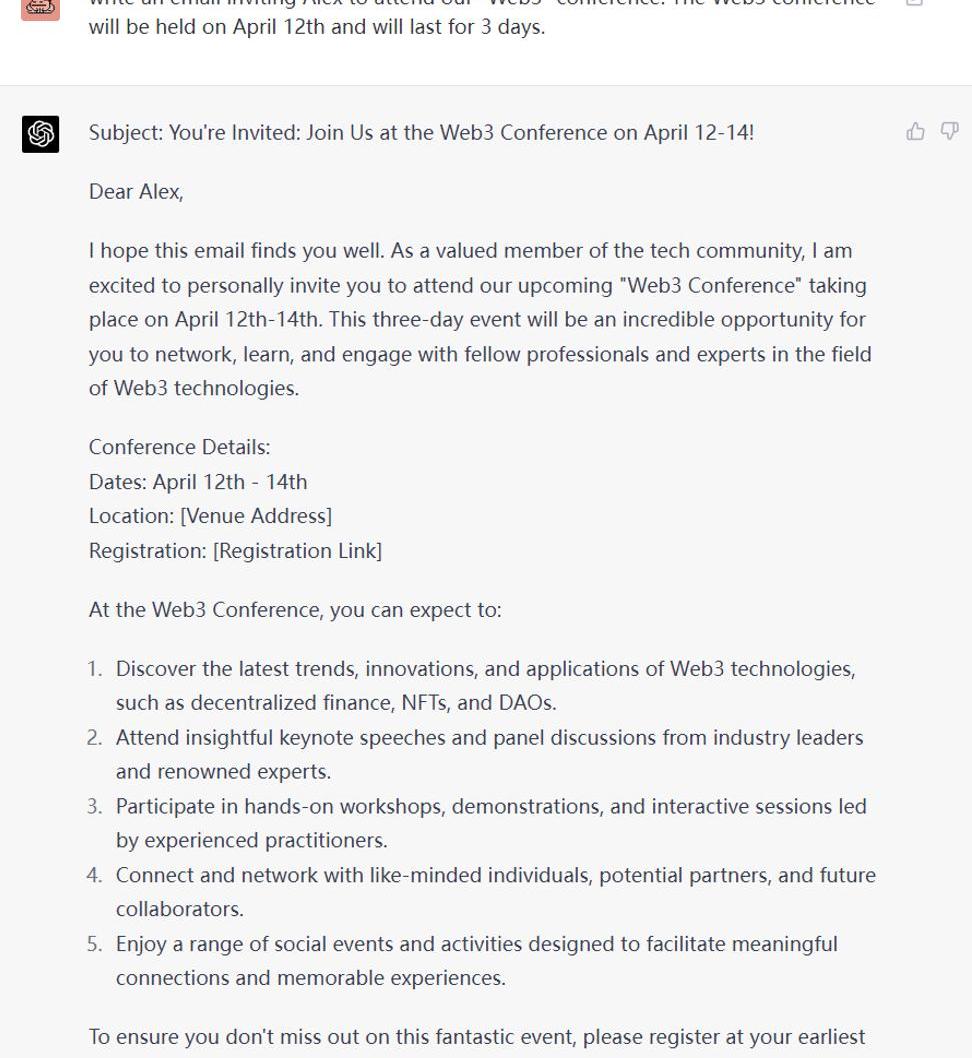972x1058 pixels.
Task: Click the "Conference Details:" heading
Action: click(x=180, y=447)
